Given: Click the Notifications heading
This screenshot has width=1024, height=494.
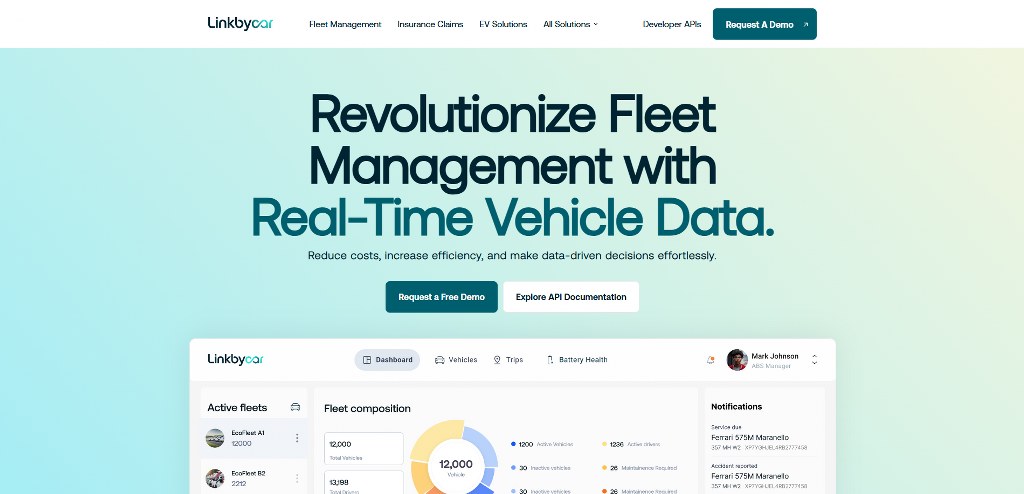Looking at the screenshot, I should click(737, 406).
